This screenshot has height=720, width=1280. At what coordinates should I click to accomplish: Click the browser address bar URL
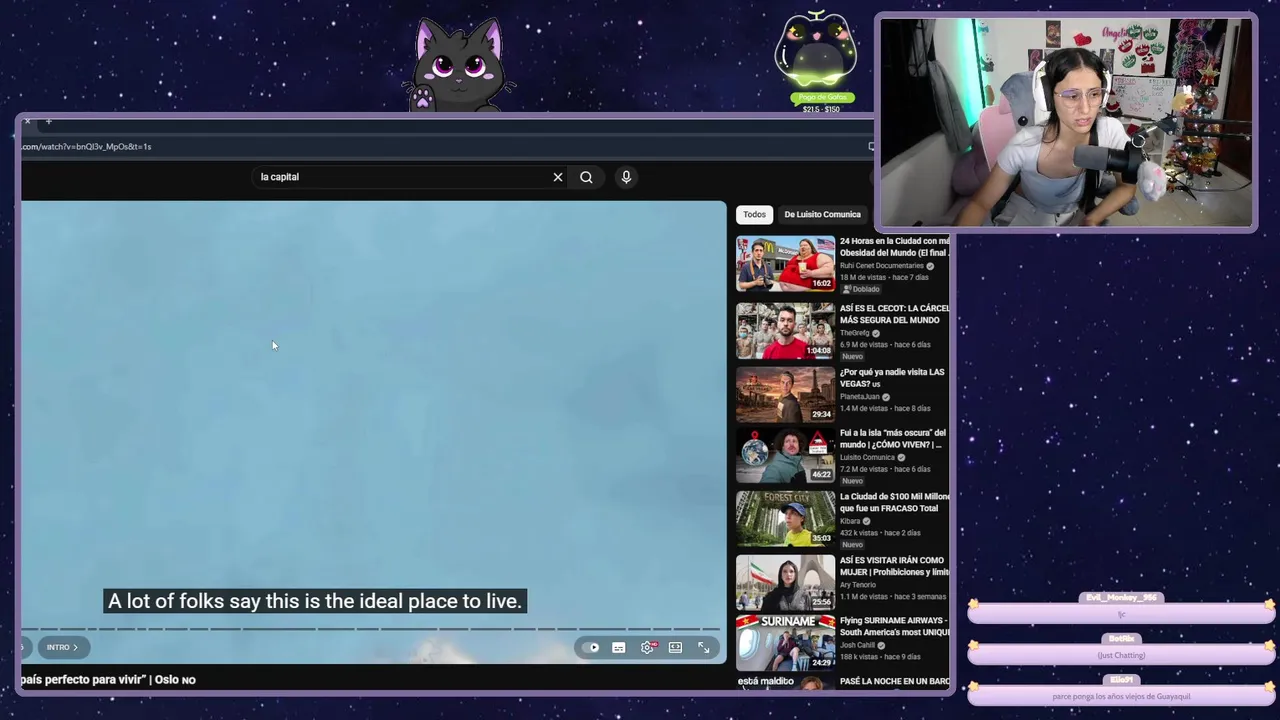pos(86,147)
